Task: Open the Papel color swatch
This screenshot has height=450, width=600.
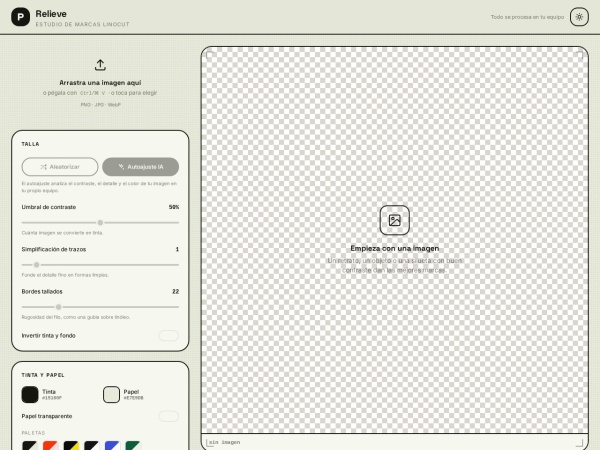Action: coord(111,395)
